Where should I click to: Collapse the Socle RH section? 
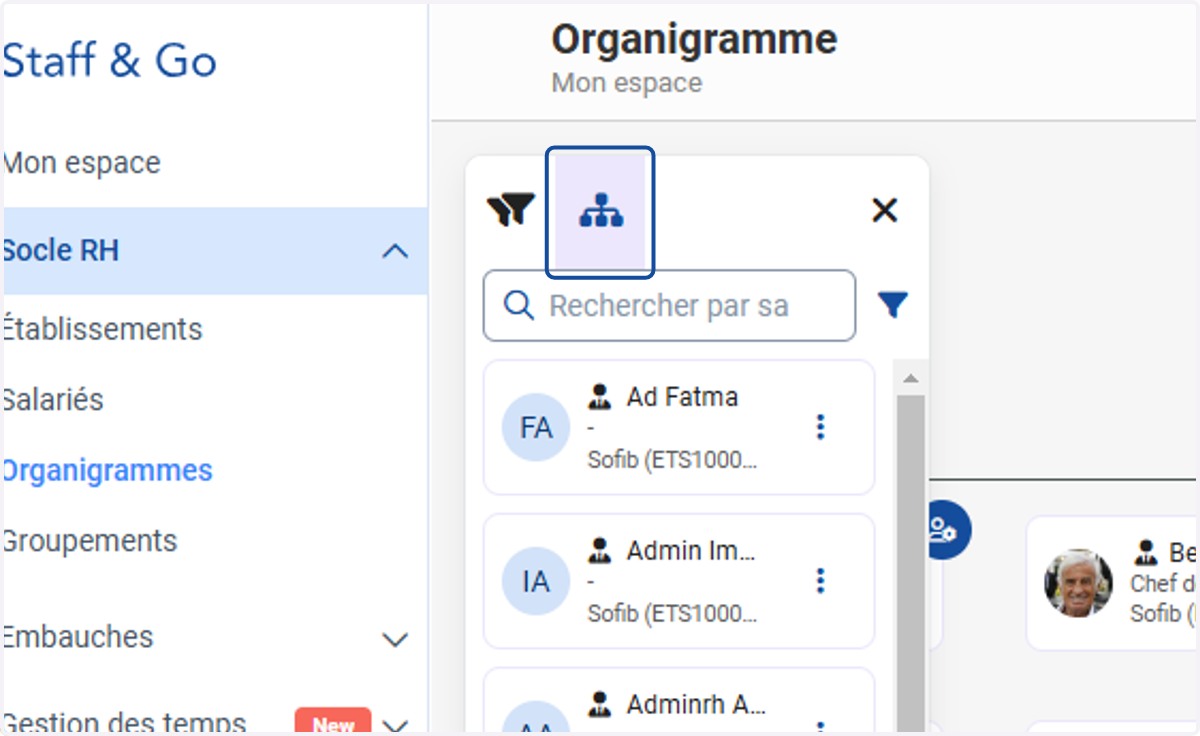coord(396,251)
